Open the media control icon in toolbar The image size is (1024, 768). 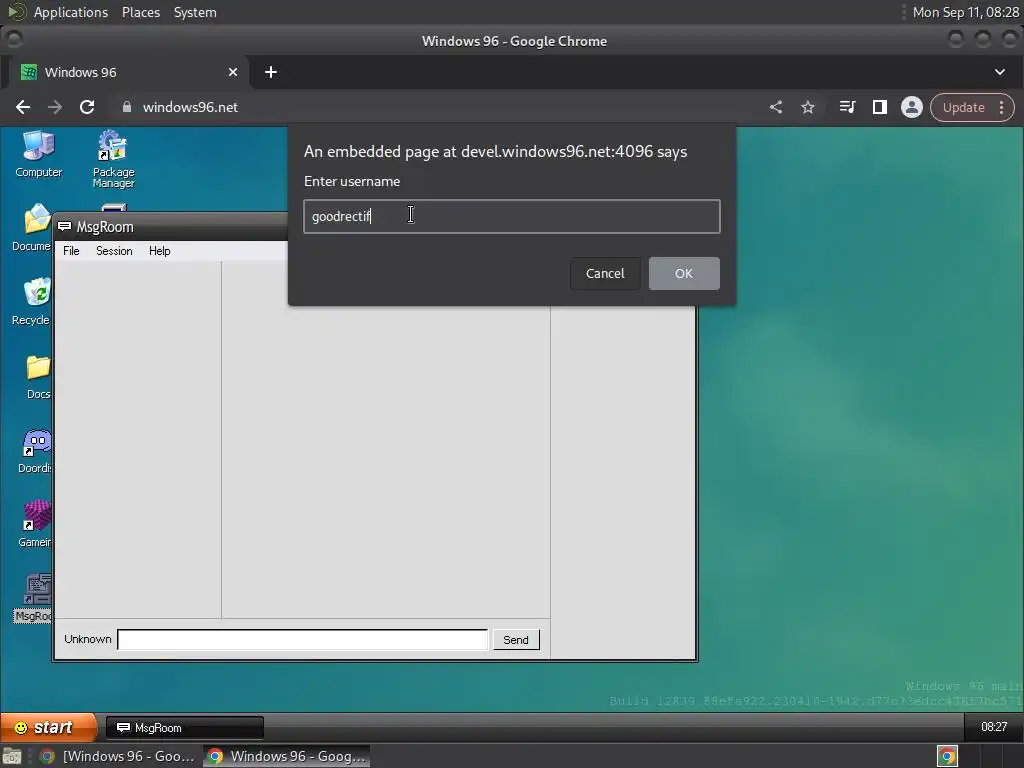click(847, 107)
